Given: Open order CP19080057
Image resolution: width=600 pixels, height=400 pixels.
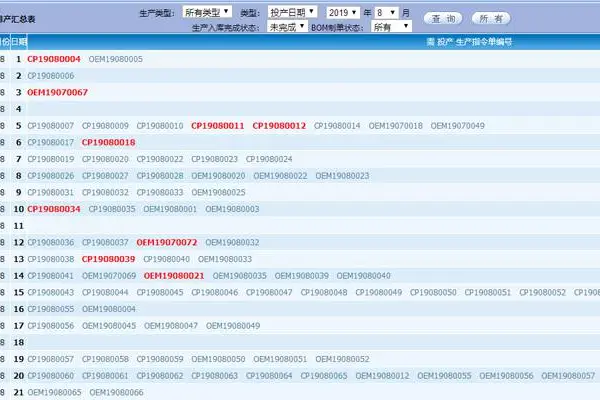Looking at the screenshot, I should (51, 359).
